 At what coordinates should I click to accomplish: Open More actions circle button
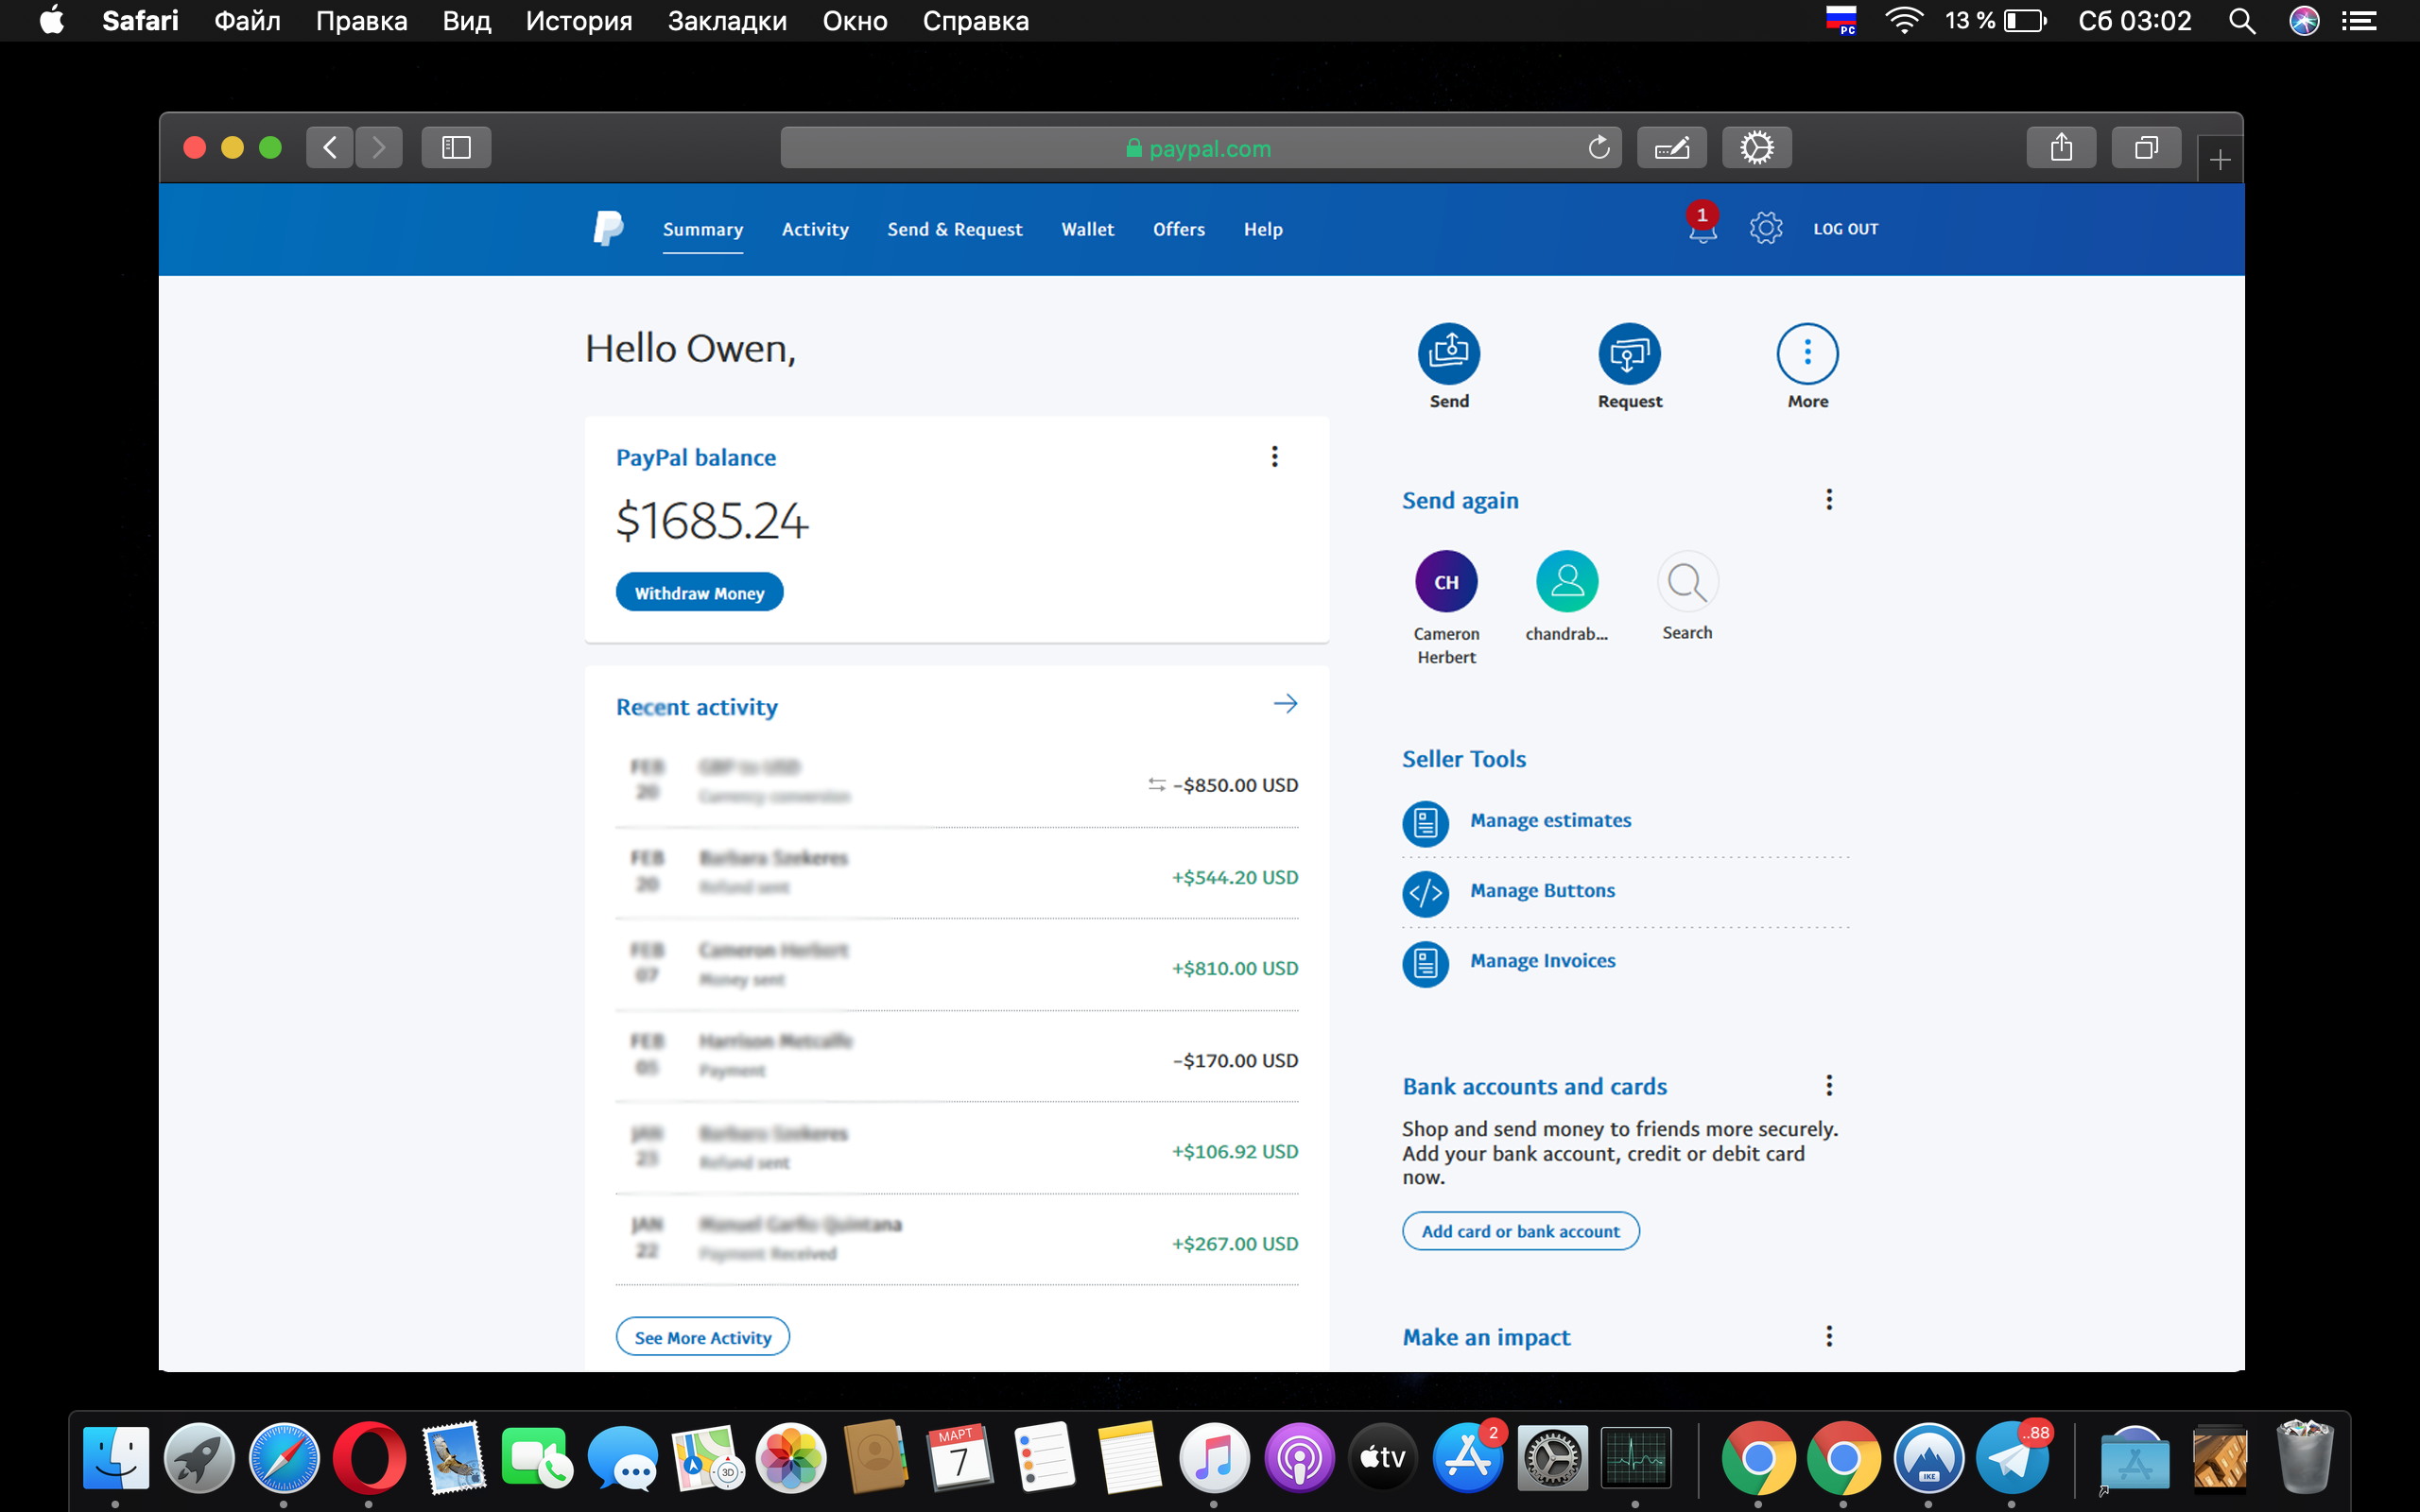[x=1807, y=354]
